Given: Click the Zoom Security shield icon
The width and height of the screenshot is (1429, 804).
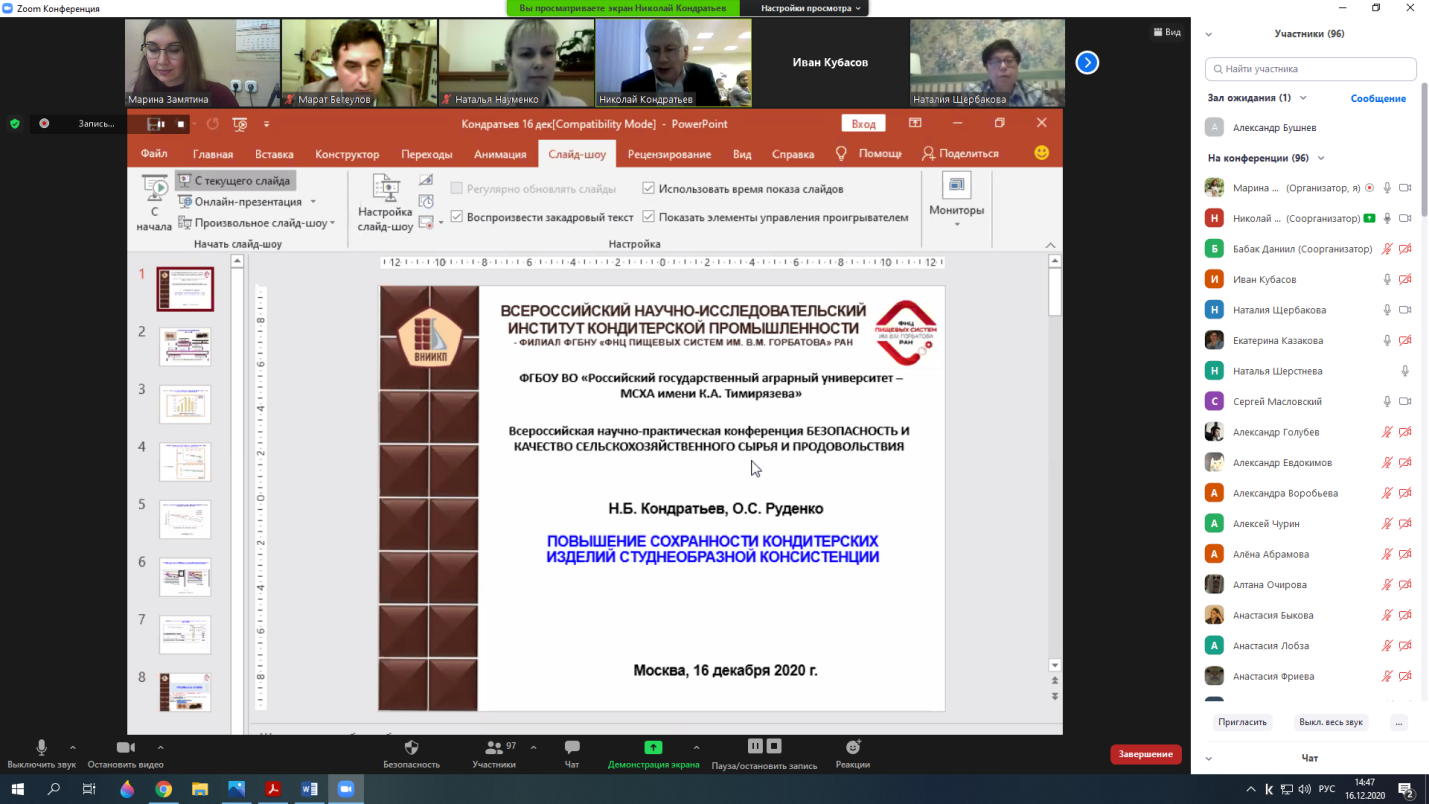Looking at the screenshot, I should (411, 748).
